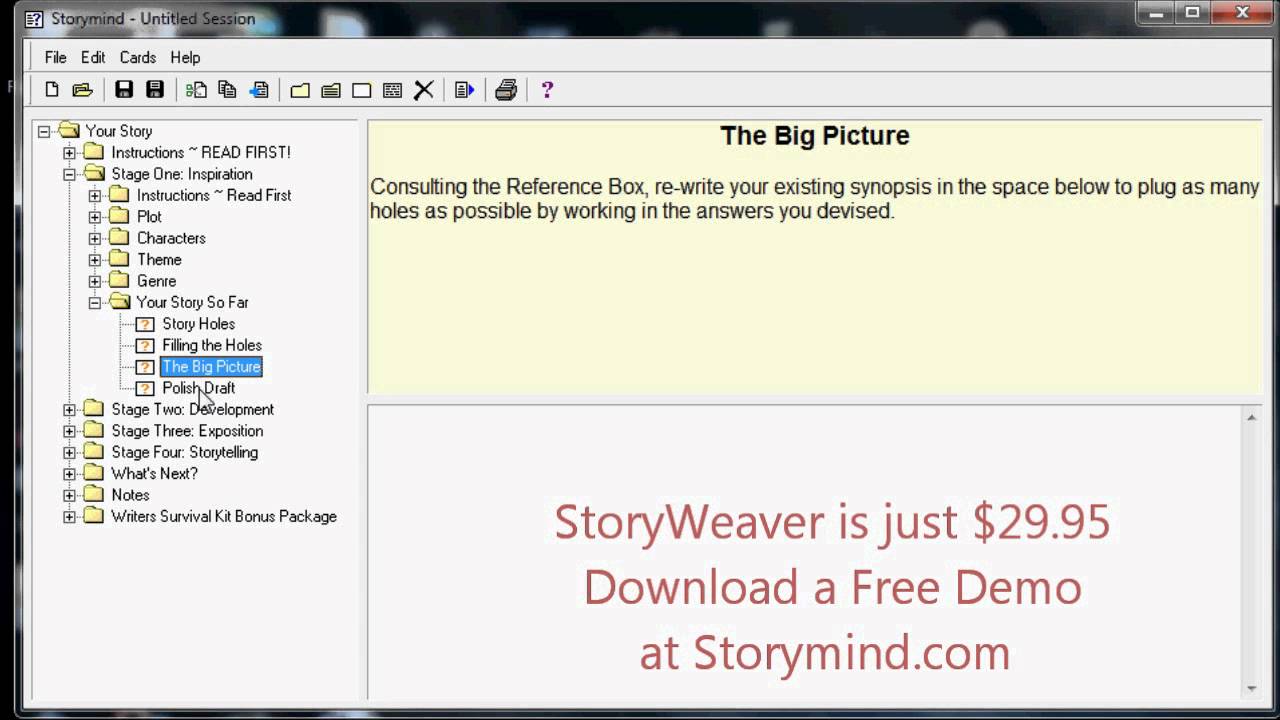Select the What's Next? label
1280x720 pixels.
[x=154, y=474]
